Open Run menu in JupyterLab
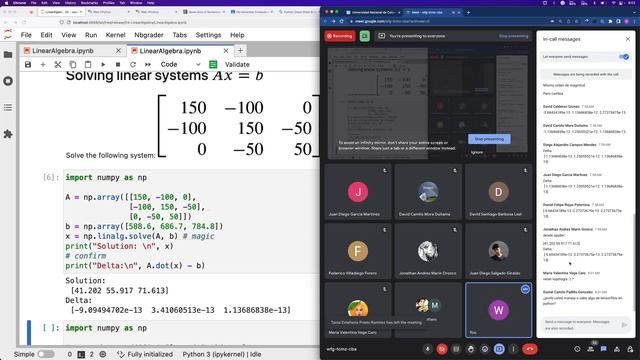This screenshot has width=640, height=360. [x=91, y=35]
